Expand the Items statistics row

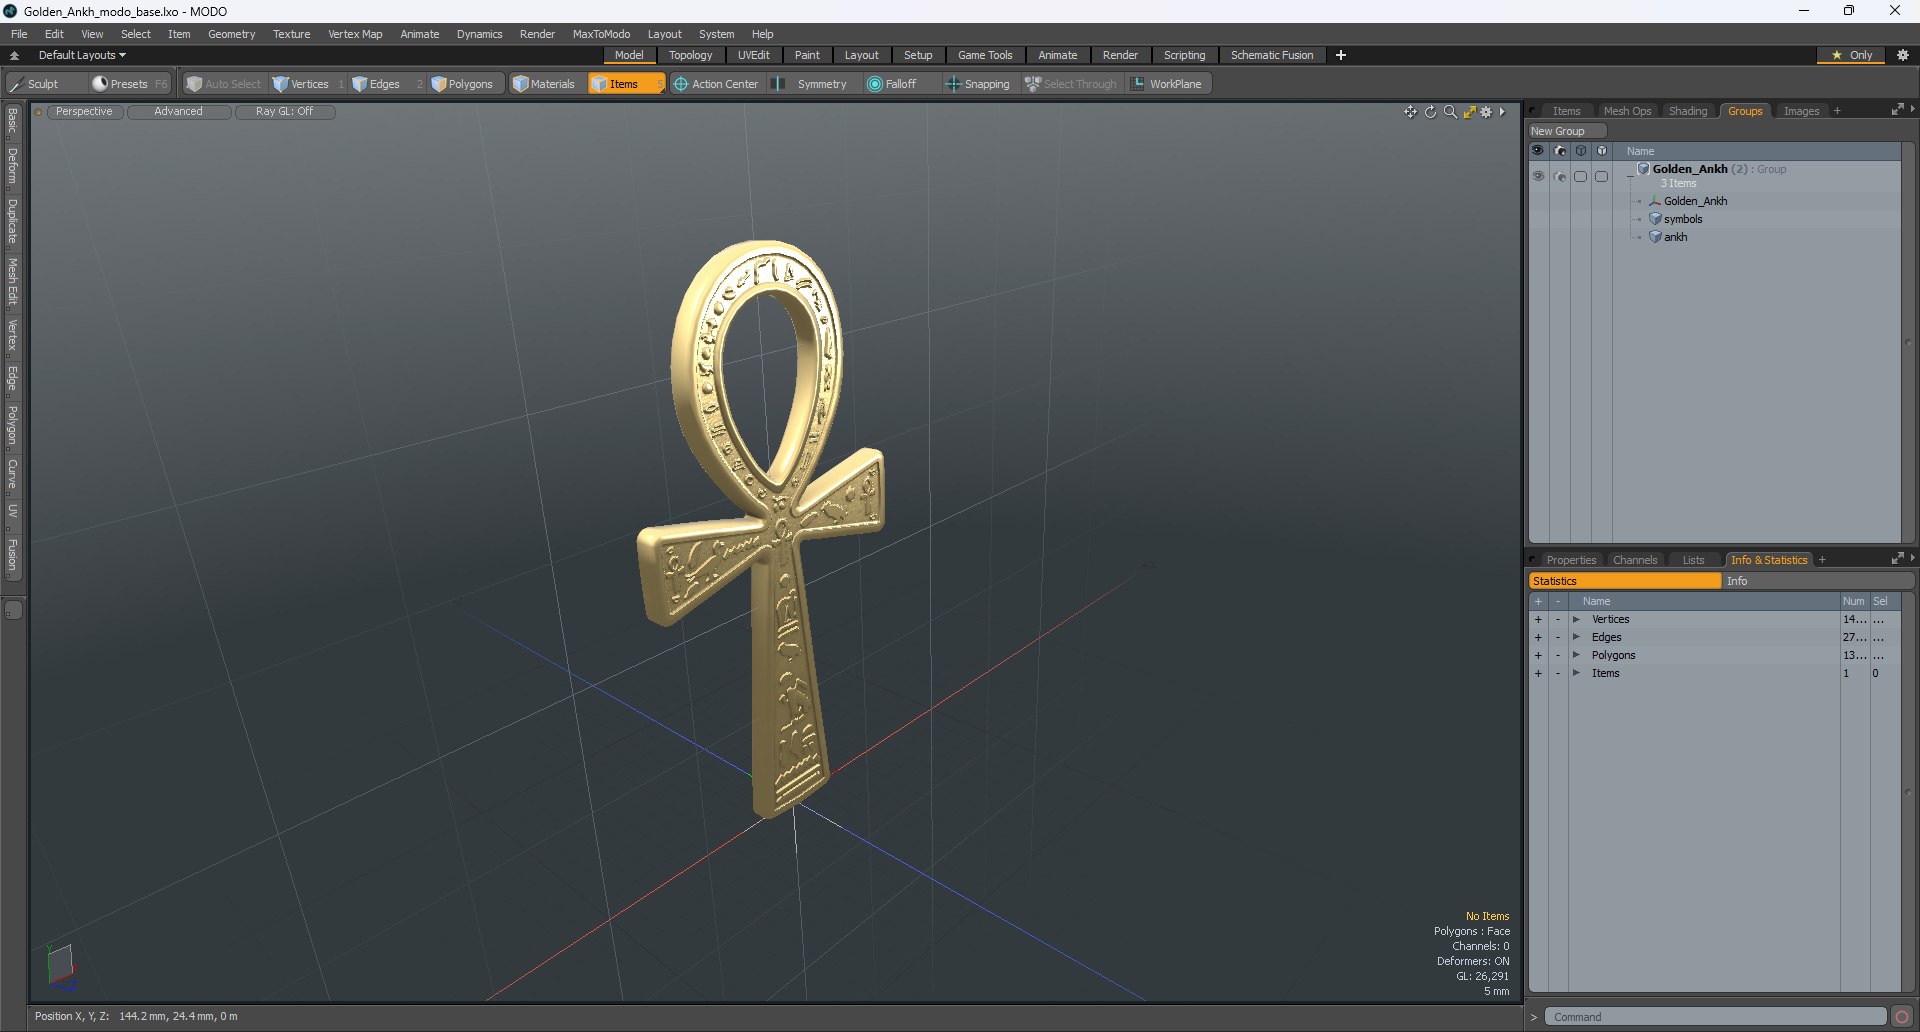pos(1576,674)
